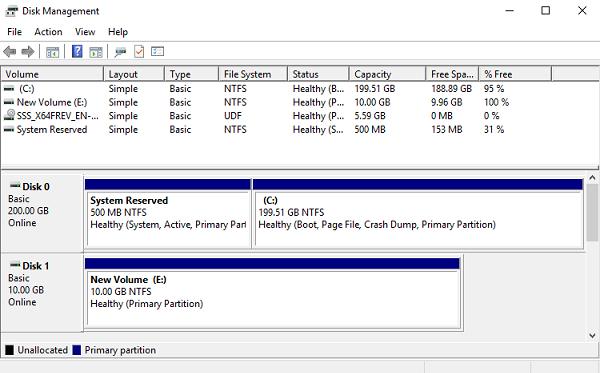Click the 153 MB free space cell
The width and height of the screenshot is (600, 373).
click(447, 130)
